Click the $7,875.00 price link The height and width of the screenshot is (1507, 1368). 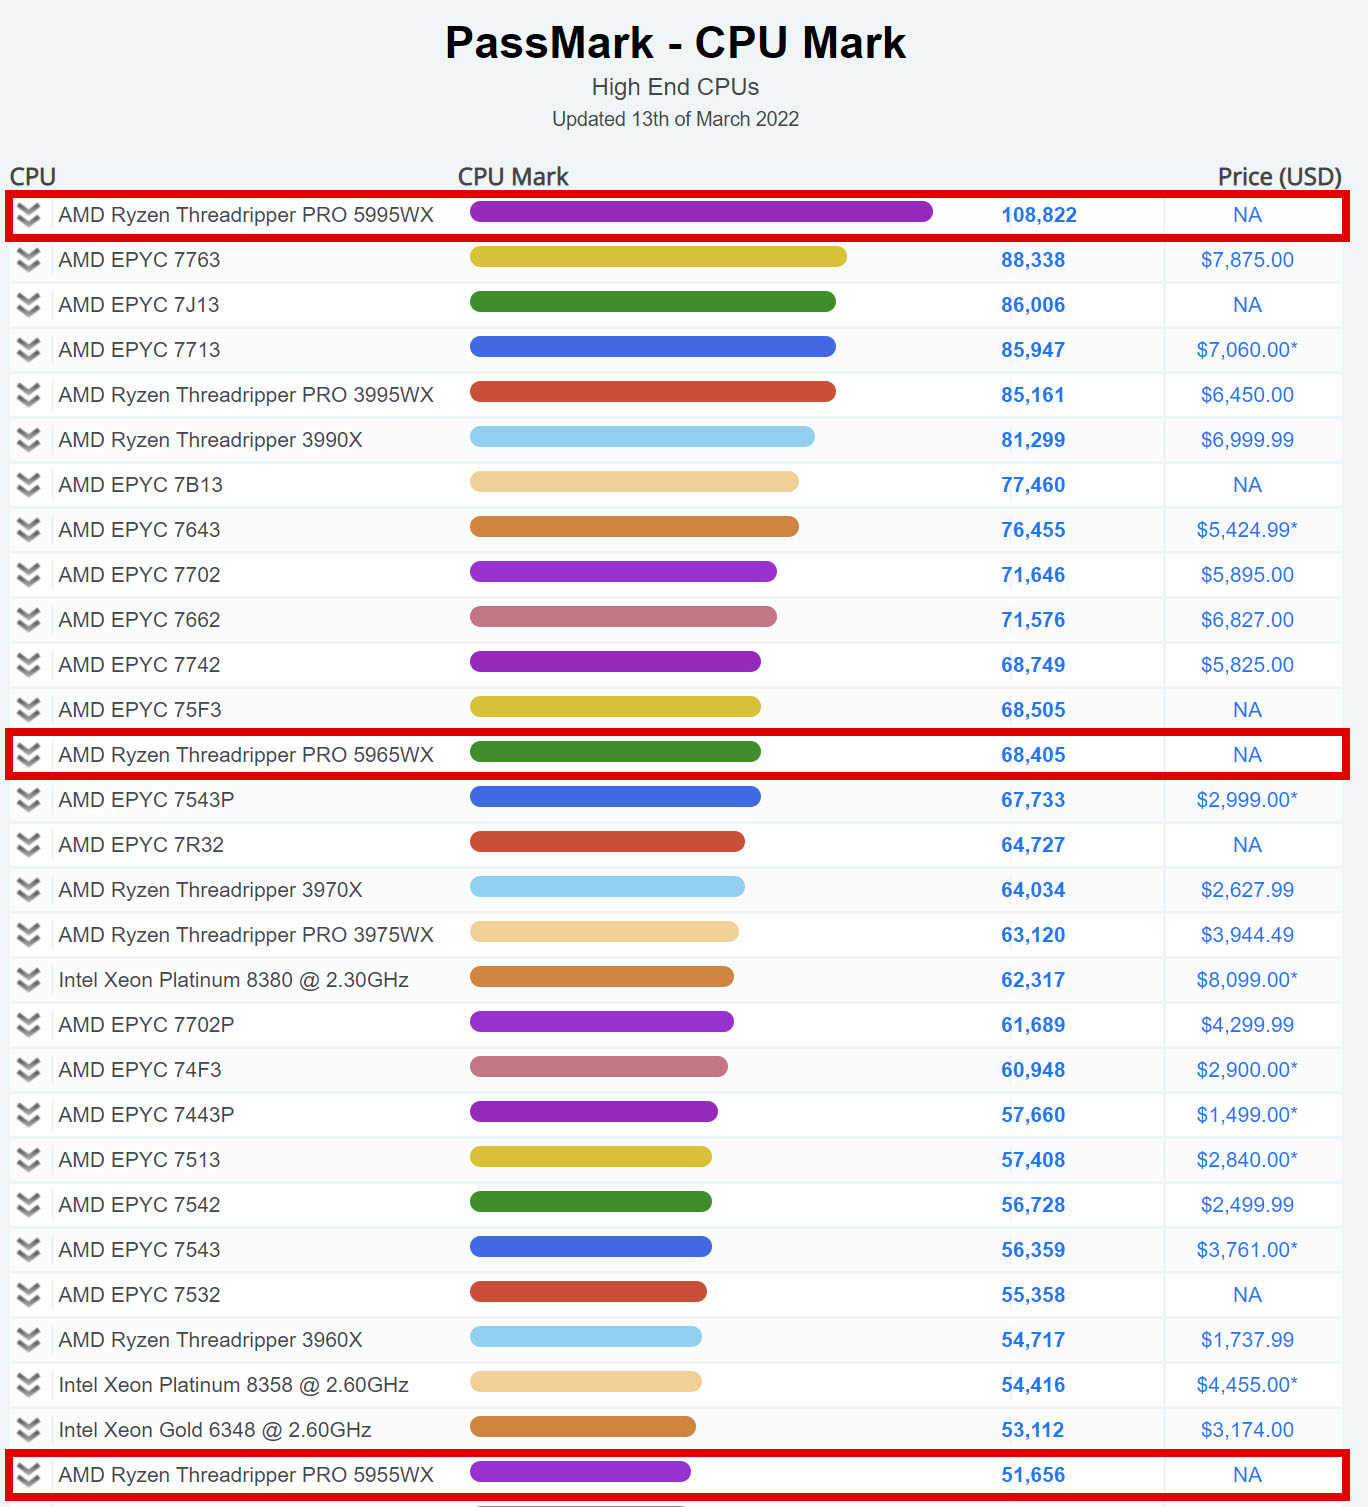1247,260
